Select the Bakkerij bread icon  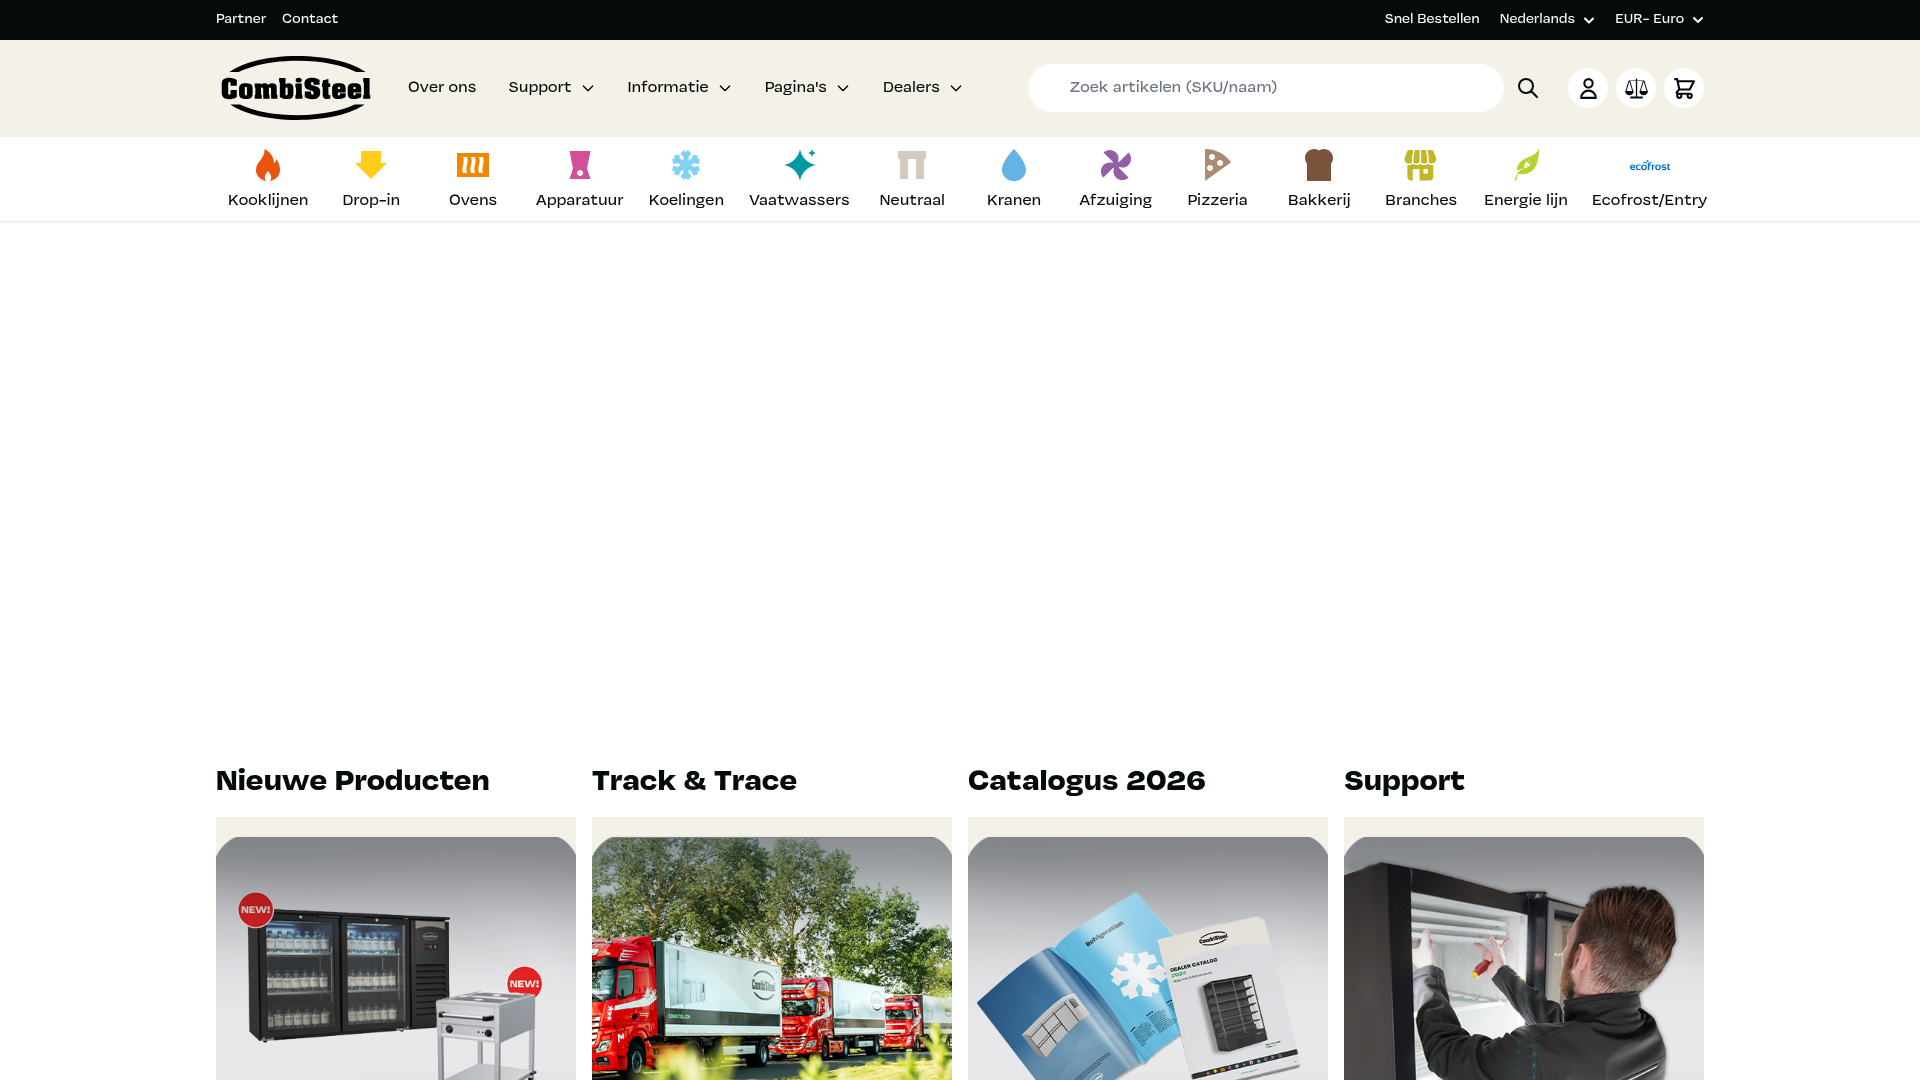[1319, 165]
